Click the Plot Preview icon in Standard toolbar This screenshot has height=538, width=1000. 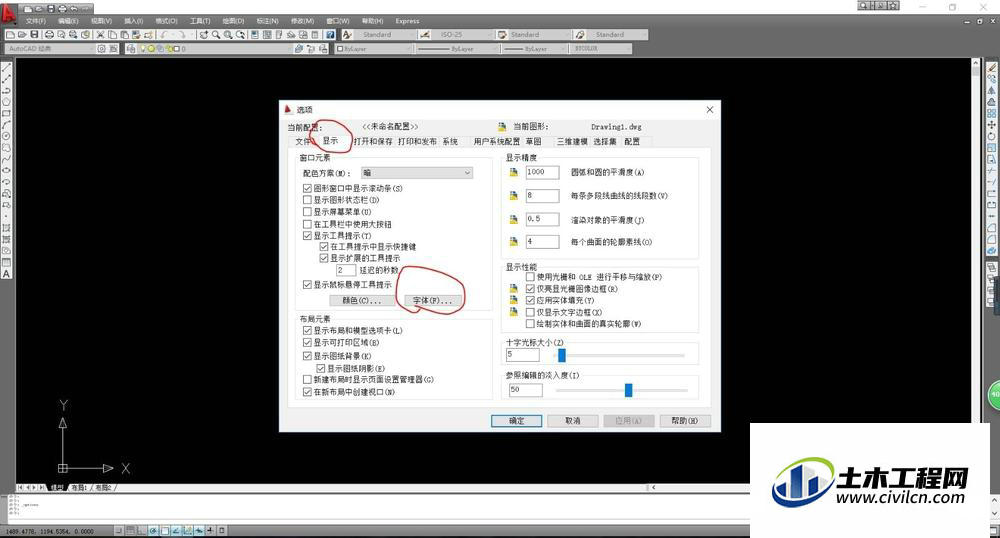click(61, 34)
